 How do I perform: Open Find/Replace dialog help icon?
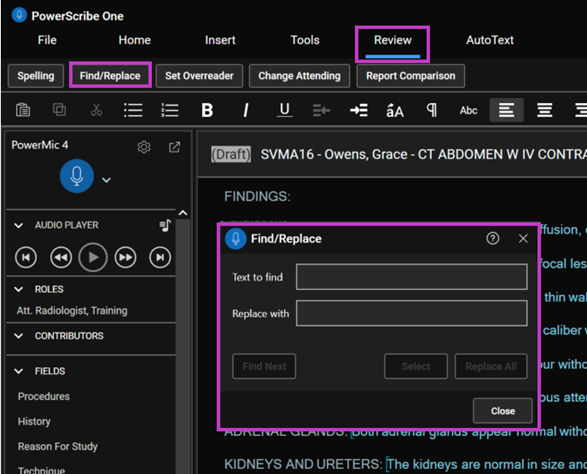493,238
